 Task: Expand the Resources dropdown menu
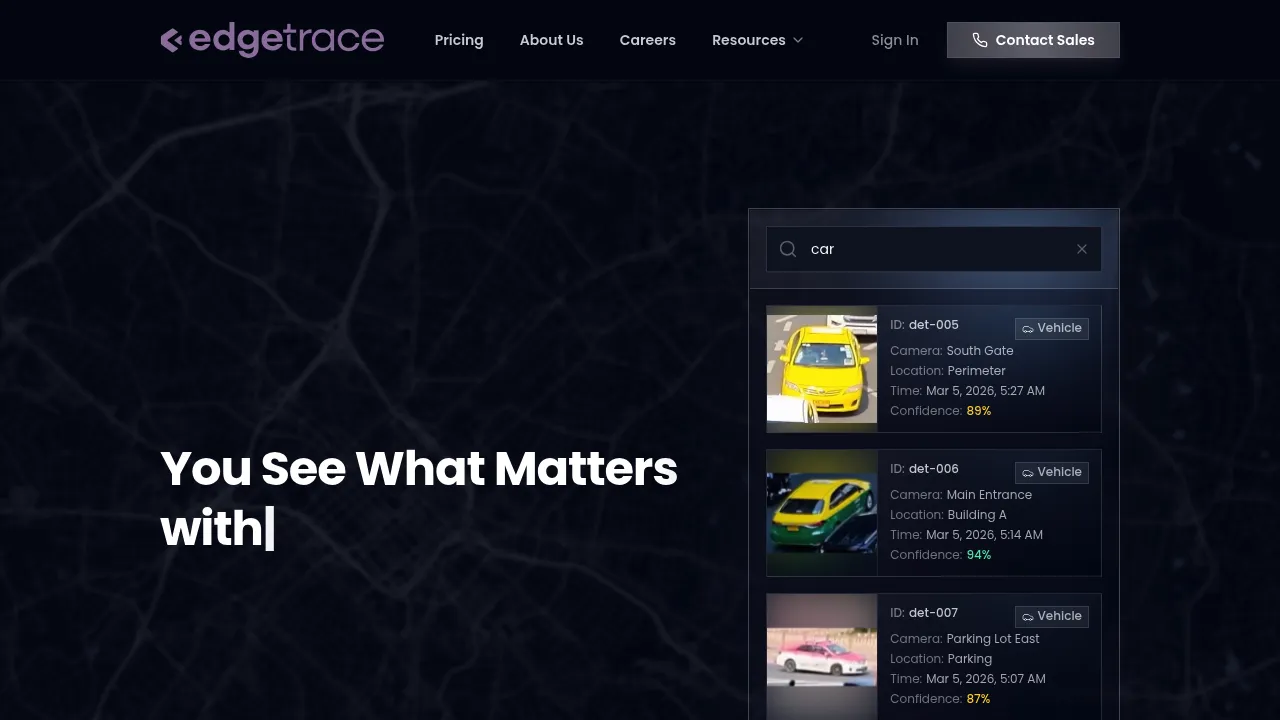(757, 40)
